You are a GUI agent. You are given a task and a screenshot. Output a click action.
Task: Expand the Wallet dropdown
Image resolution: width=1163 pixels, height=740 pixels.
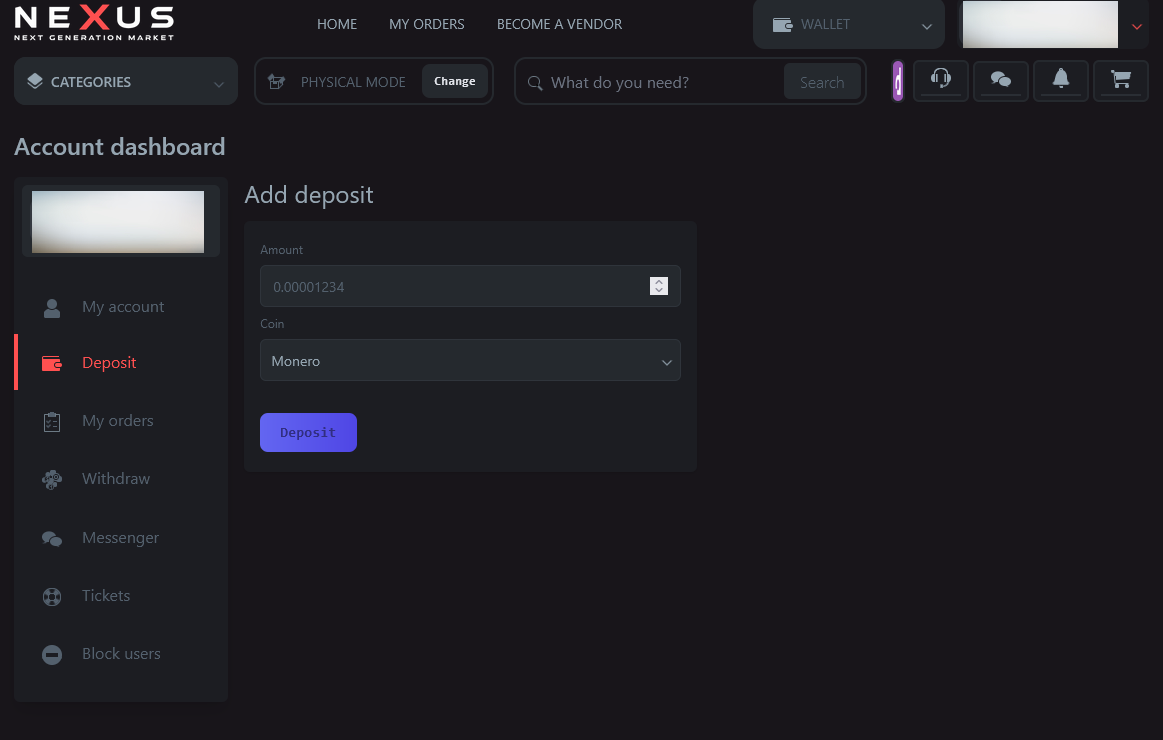point(849,24)
